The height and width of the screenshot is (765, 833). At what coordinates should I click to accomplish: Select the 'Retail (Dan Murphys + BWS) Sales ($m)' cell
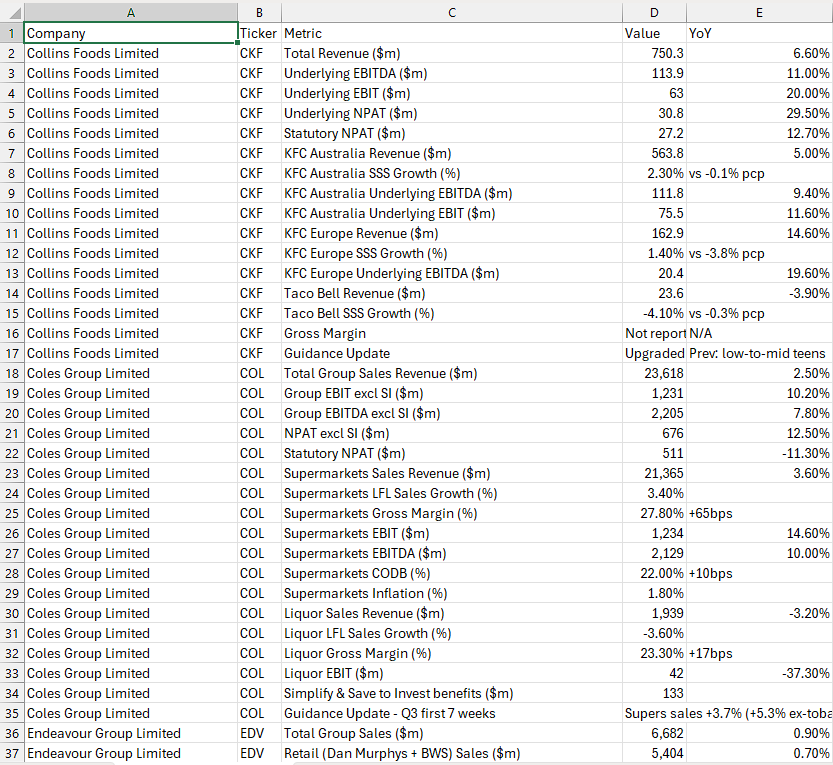452,754
